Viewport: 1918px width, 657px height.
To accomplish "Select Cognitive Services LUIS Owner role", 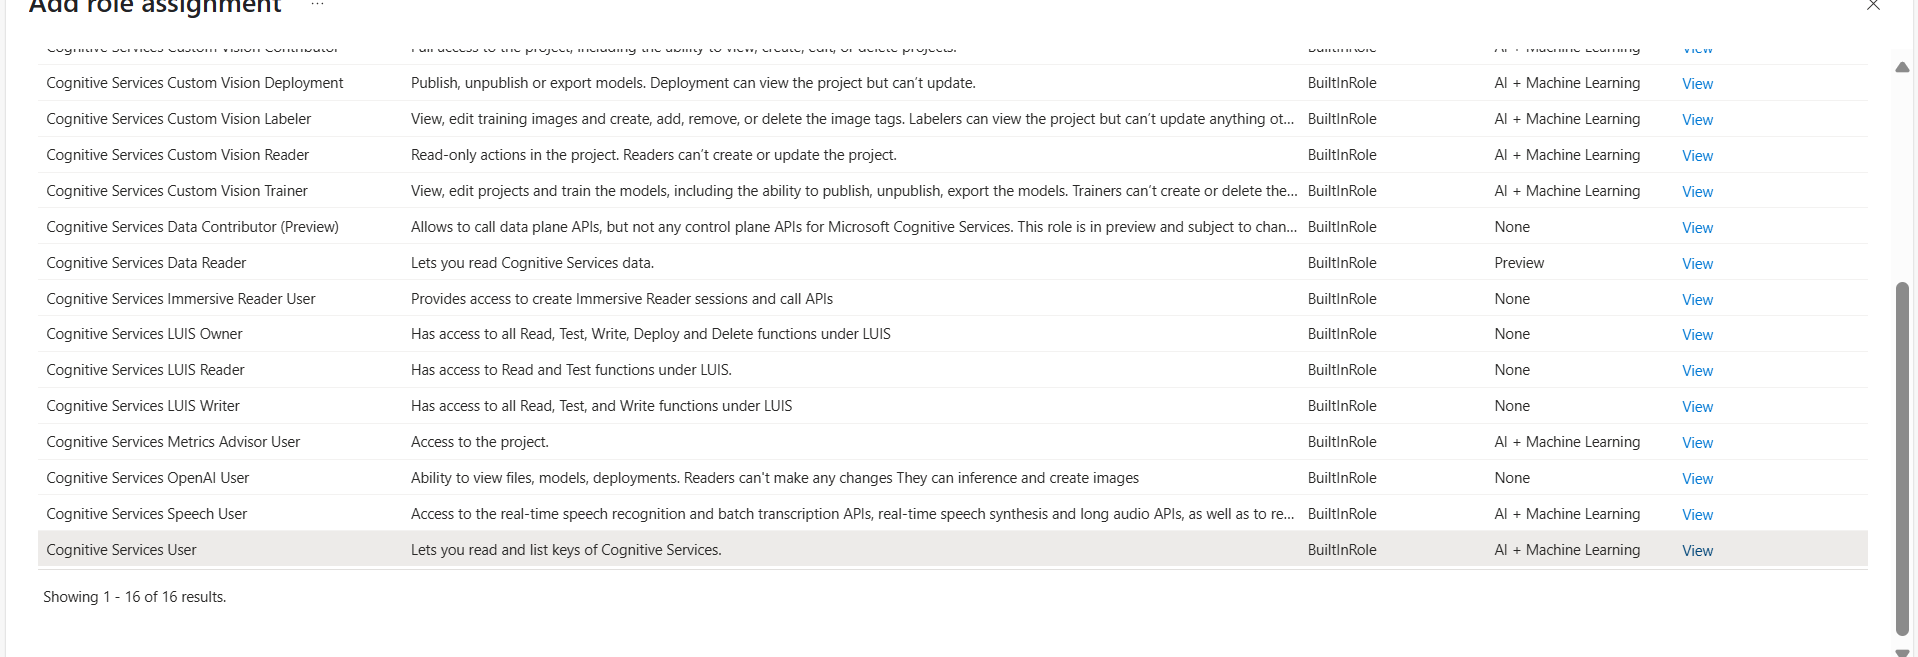I will (144, 334).
